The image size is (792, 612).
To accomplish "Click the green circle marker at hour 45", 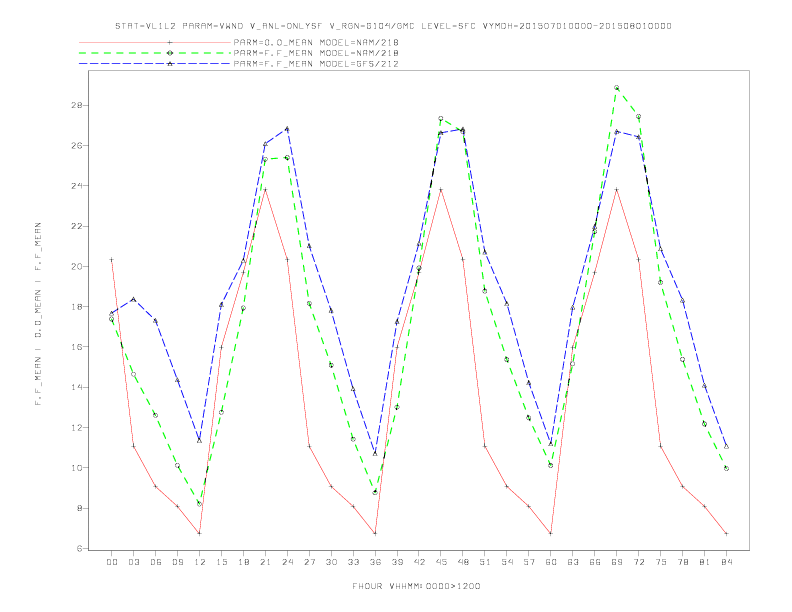I will tap(441, 118).
